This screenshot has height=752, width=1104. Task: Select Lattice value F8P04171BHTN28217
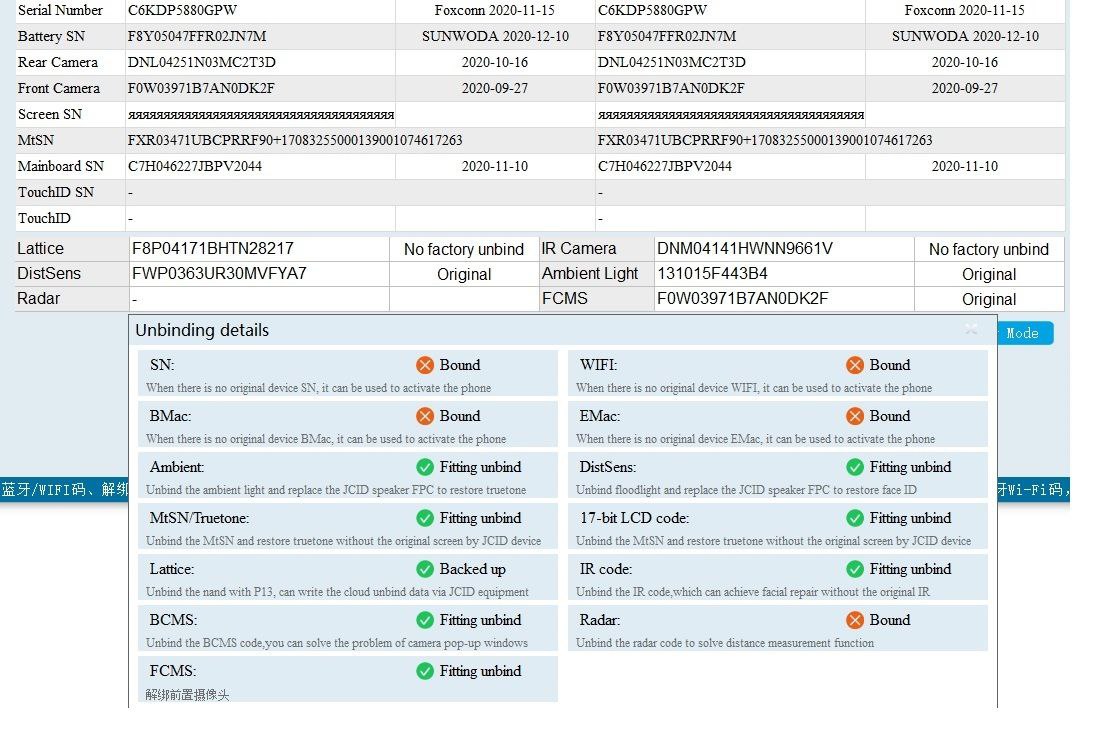[213, 249]
